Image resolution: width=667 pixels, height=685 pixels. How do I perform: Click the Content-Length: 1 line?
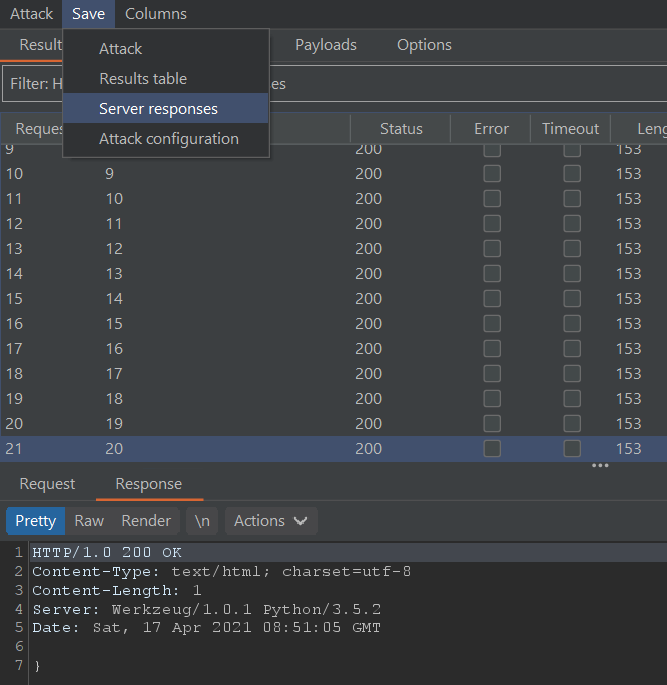117,591
